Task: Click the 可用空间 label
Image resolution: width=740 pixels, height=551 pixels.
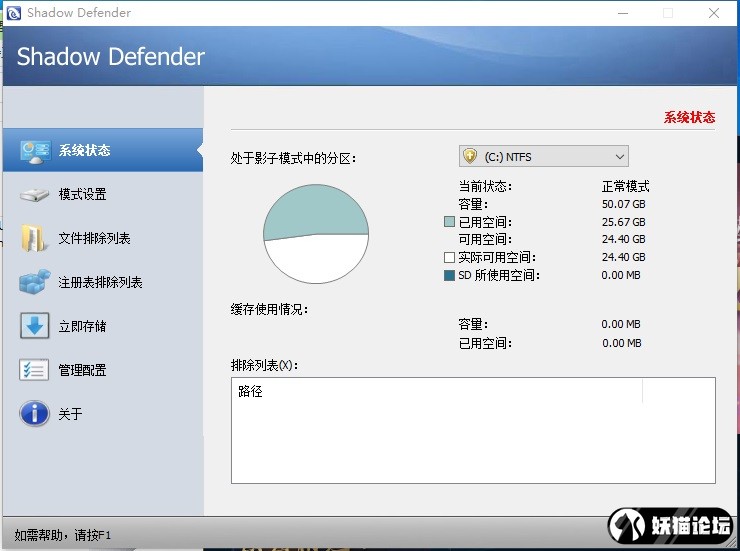Action: 485,239
